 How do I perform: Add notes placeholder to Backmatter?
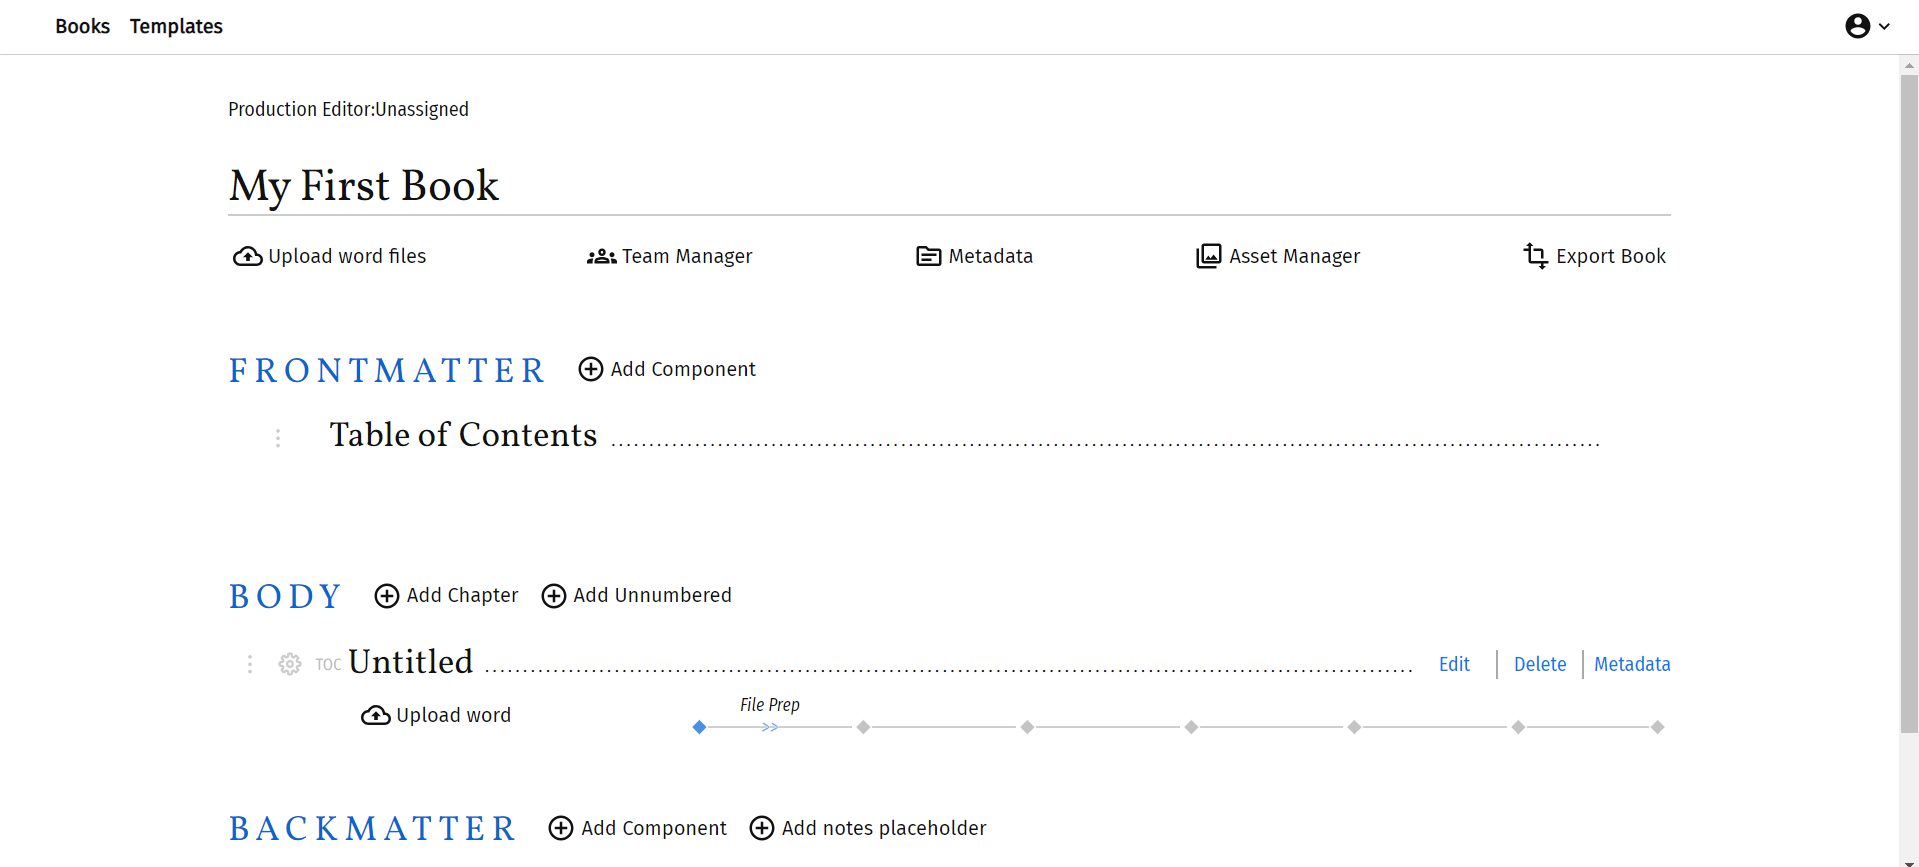(x=868, y=829)
